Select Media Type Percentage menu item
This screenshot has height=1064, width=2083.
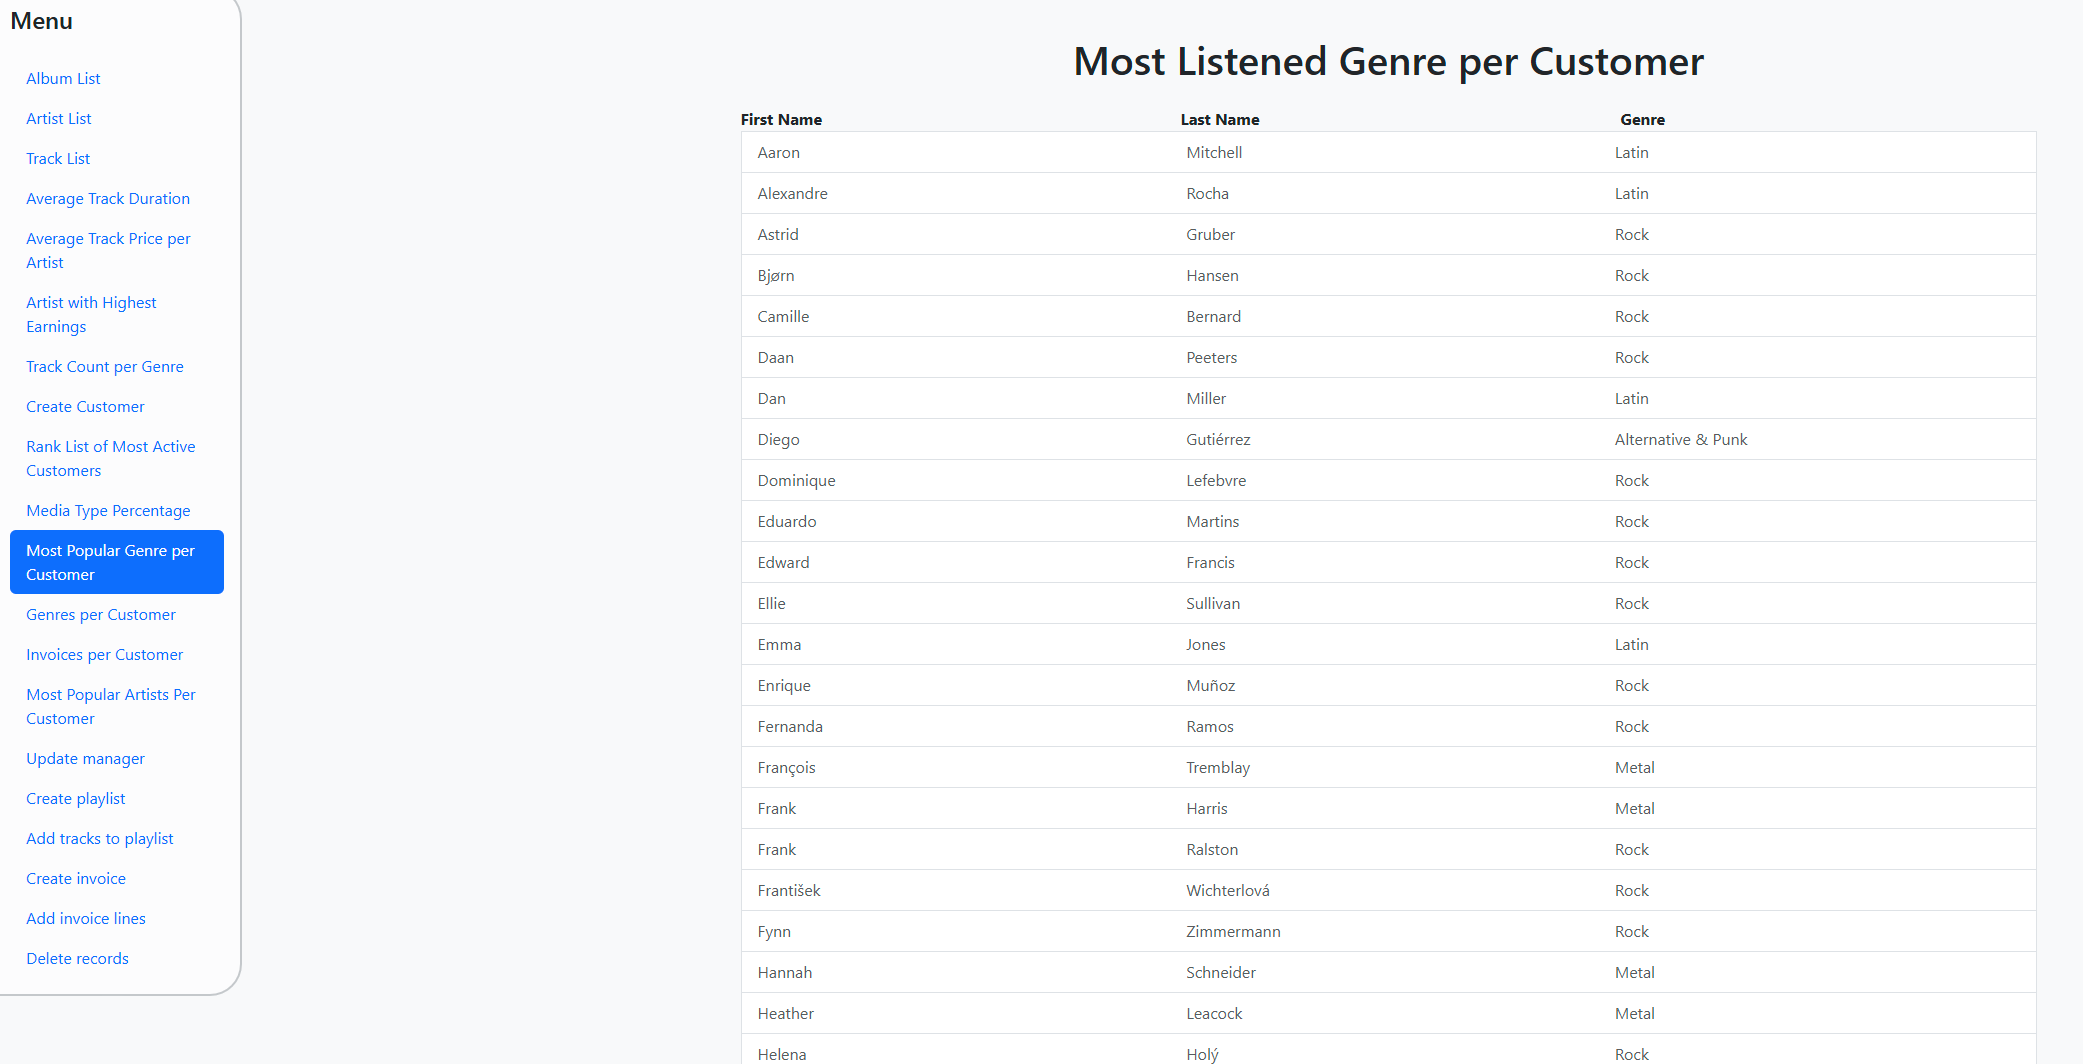click(x=108, y=510)
